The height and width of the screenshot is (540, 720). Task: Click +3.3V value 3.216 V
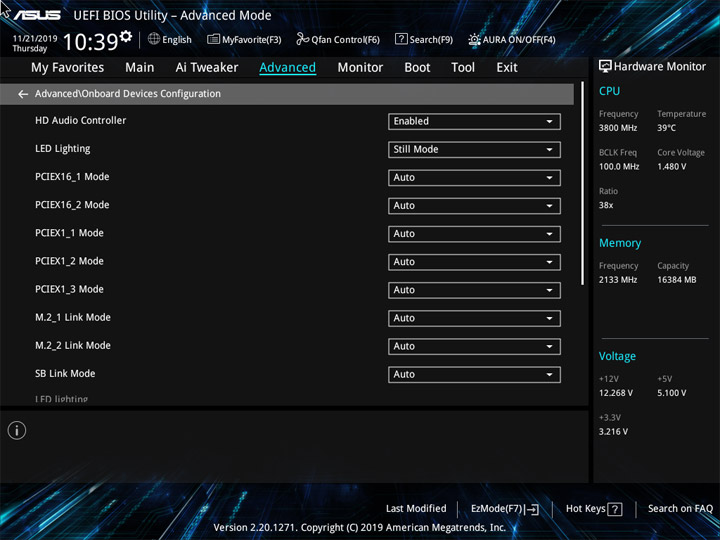point(613,432)
